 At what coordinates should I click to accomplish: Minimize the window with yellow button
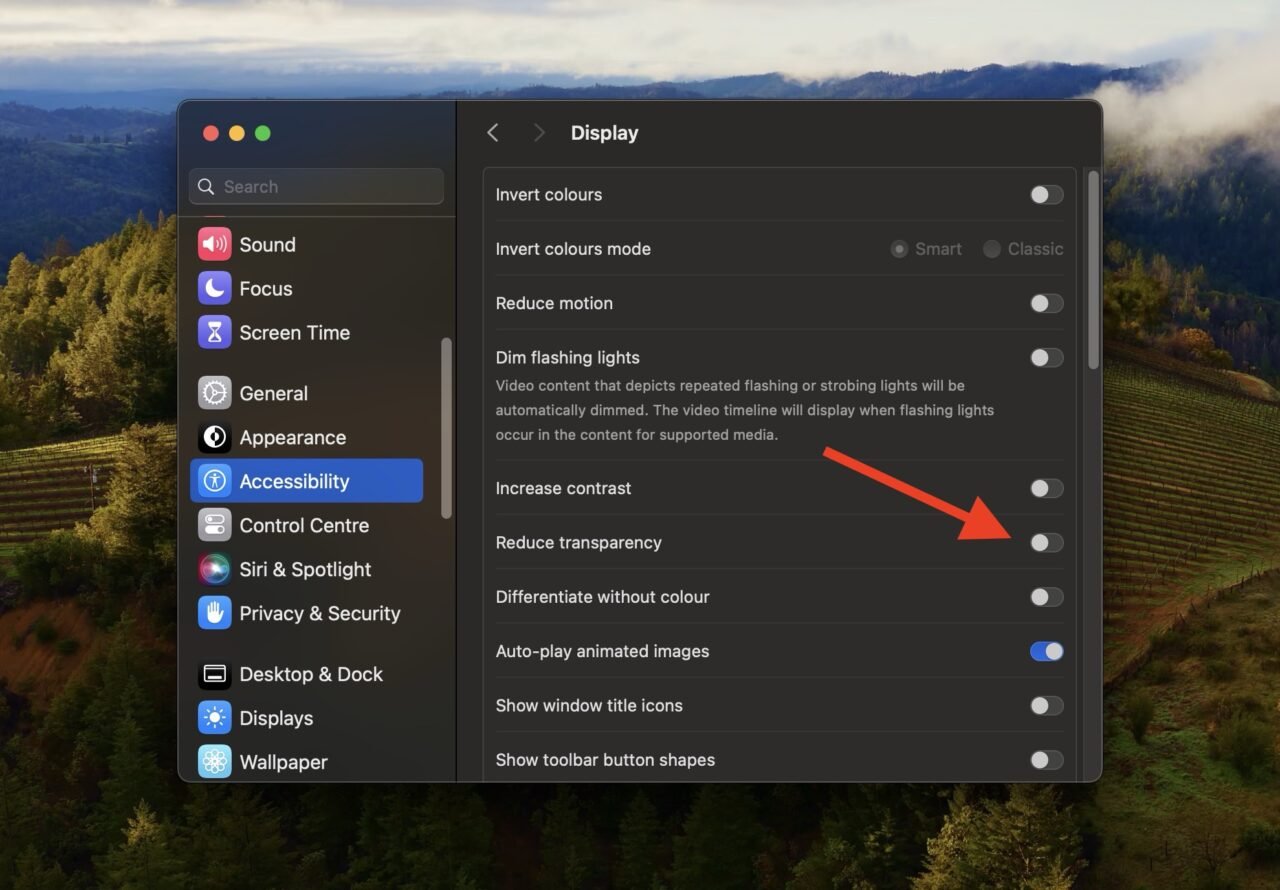237,133
